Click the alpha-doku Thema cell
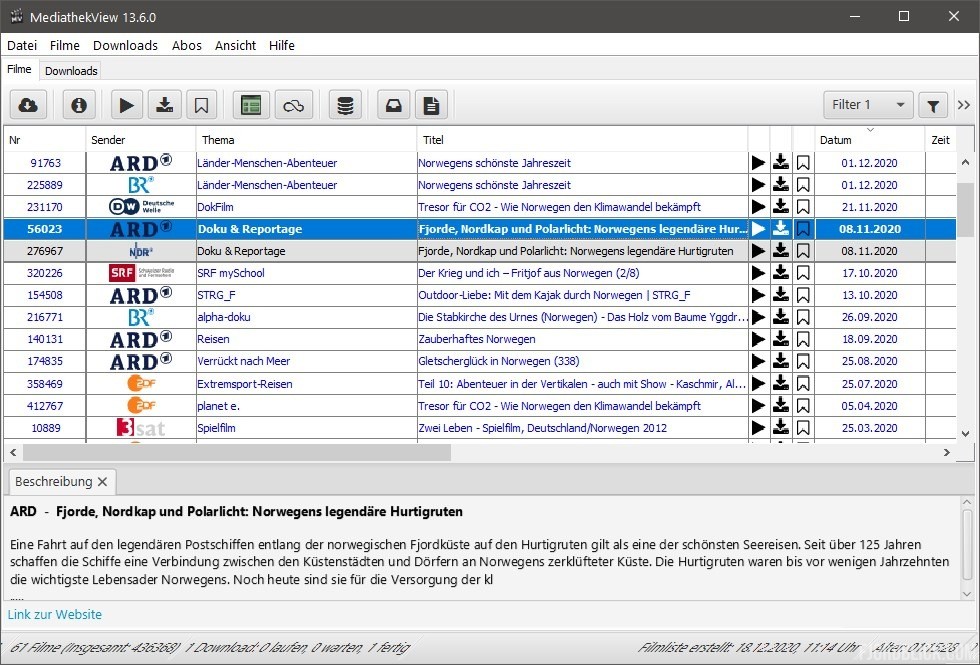Image resolution: width=980 pixels, height=665 pixels. 306,317
